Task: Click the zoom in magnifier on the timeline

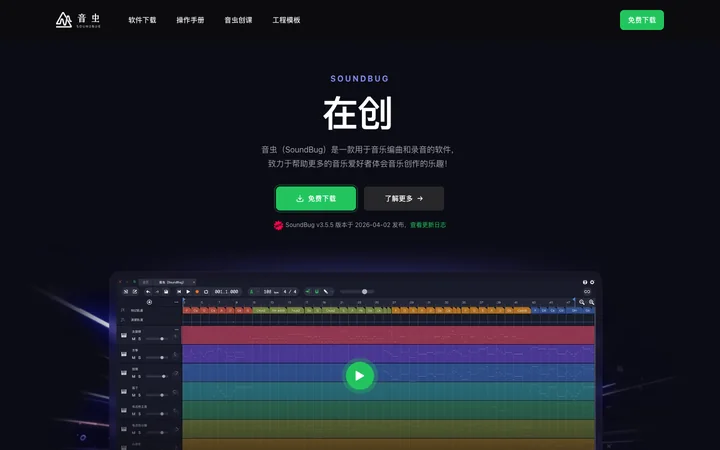Action: point(591,302)
